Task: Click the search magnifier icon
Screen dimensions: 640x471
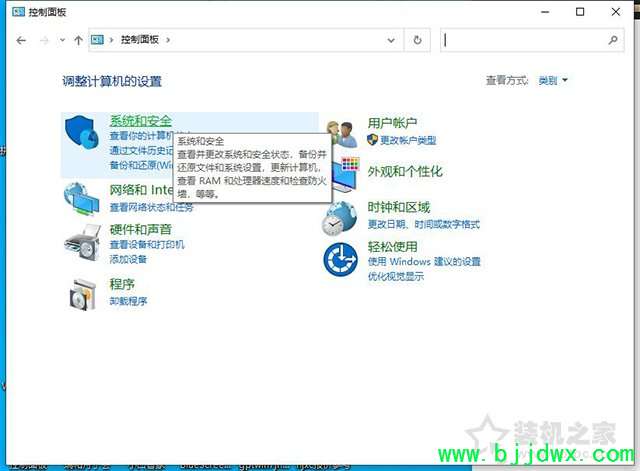Action: point(613,40)
